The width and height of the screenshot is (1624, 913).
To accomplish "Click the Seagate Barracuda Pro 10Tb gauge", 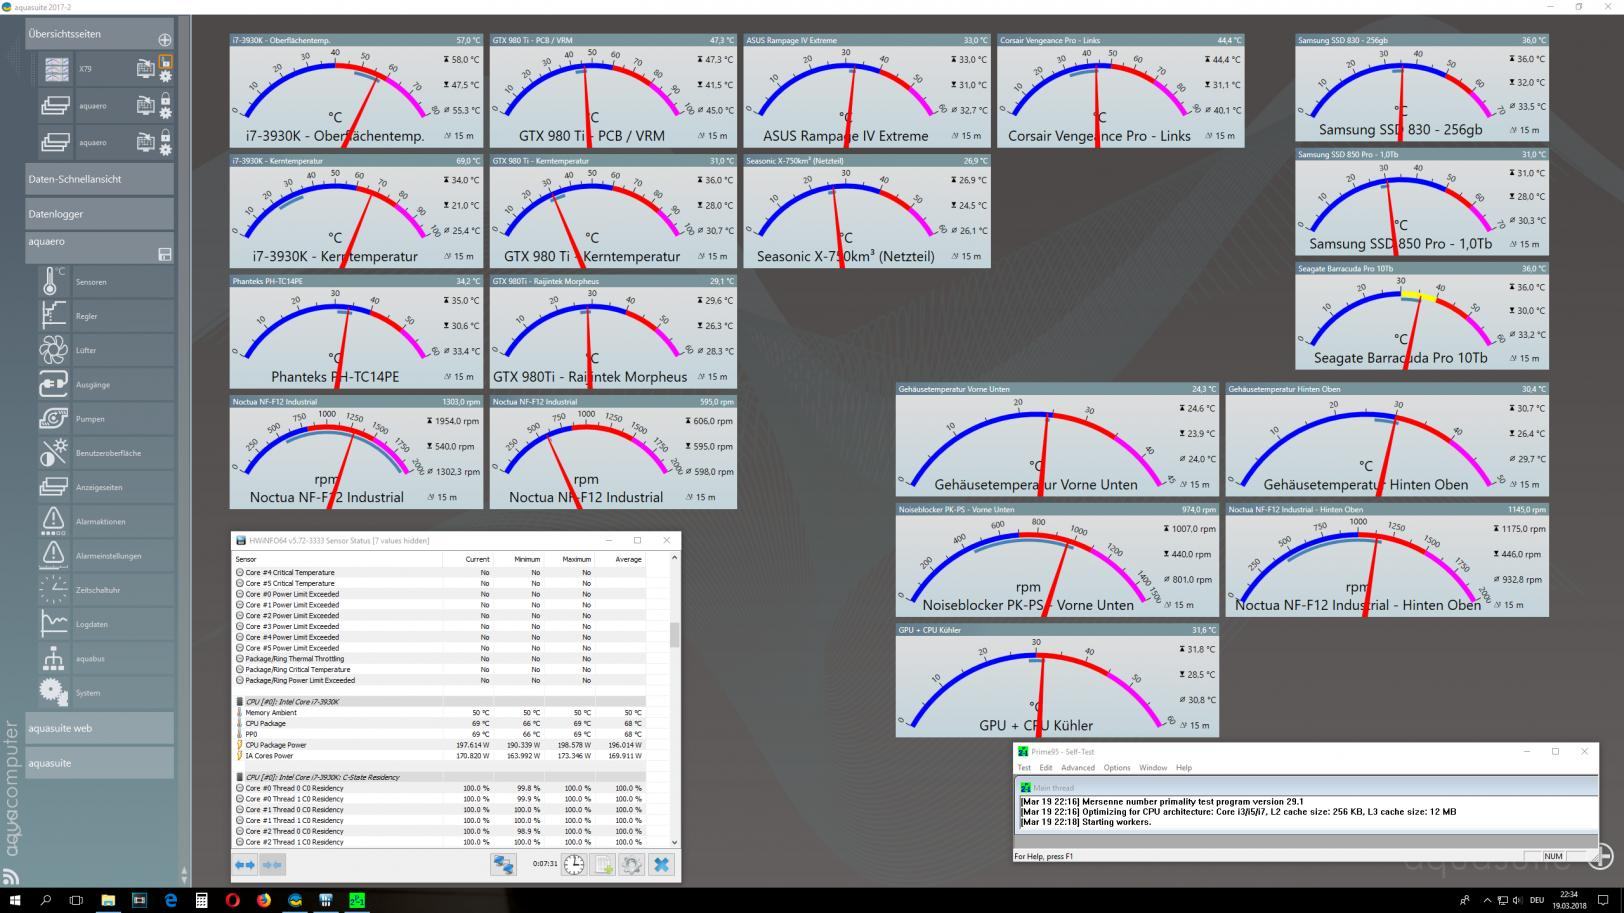I will coord(1421,316).
